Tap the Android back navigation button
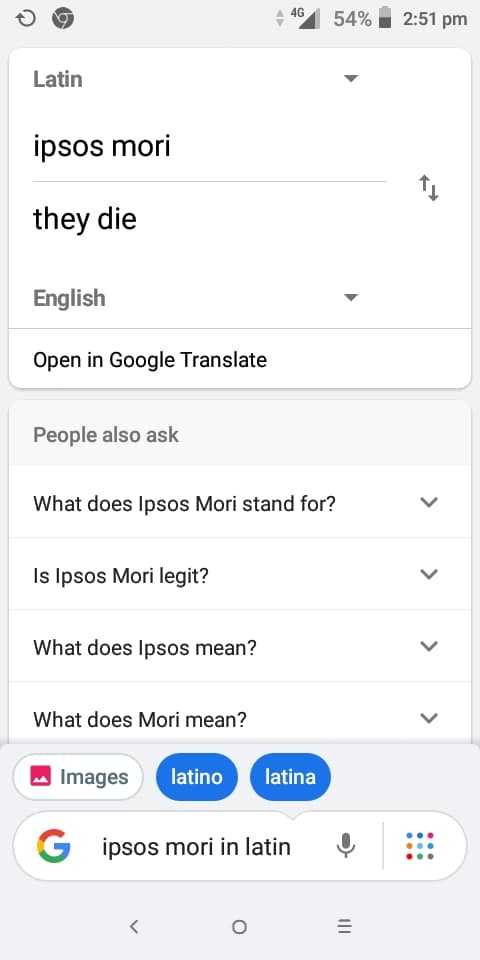This screenshot has height=960, width=480. 134,926
